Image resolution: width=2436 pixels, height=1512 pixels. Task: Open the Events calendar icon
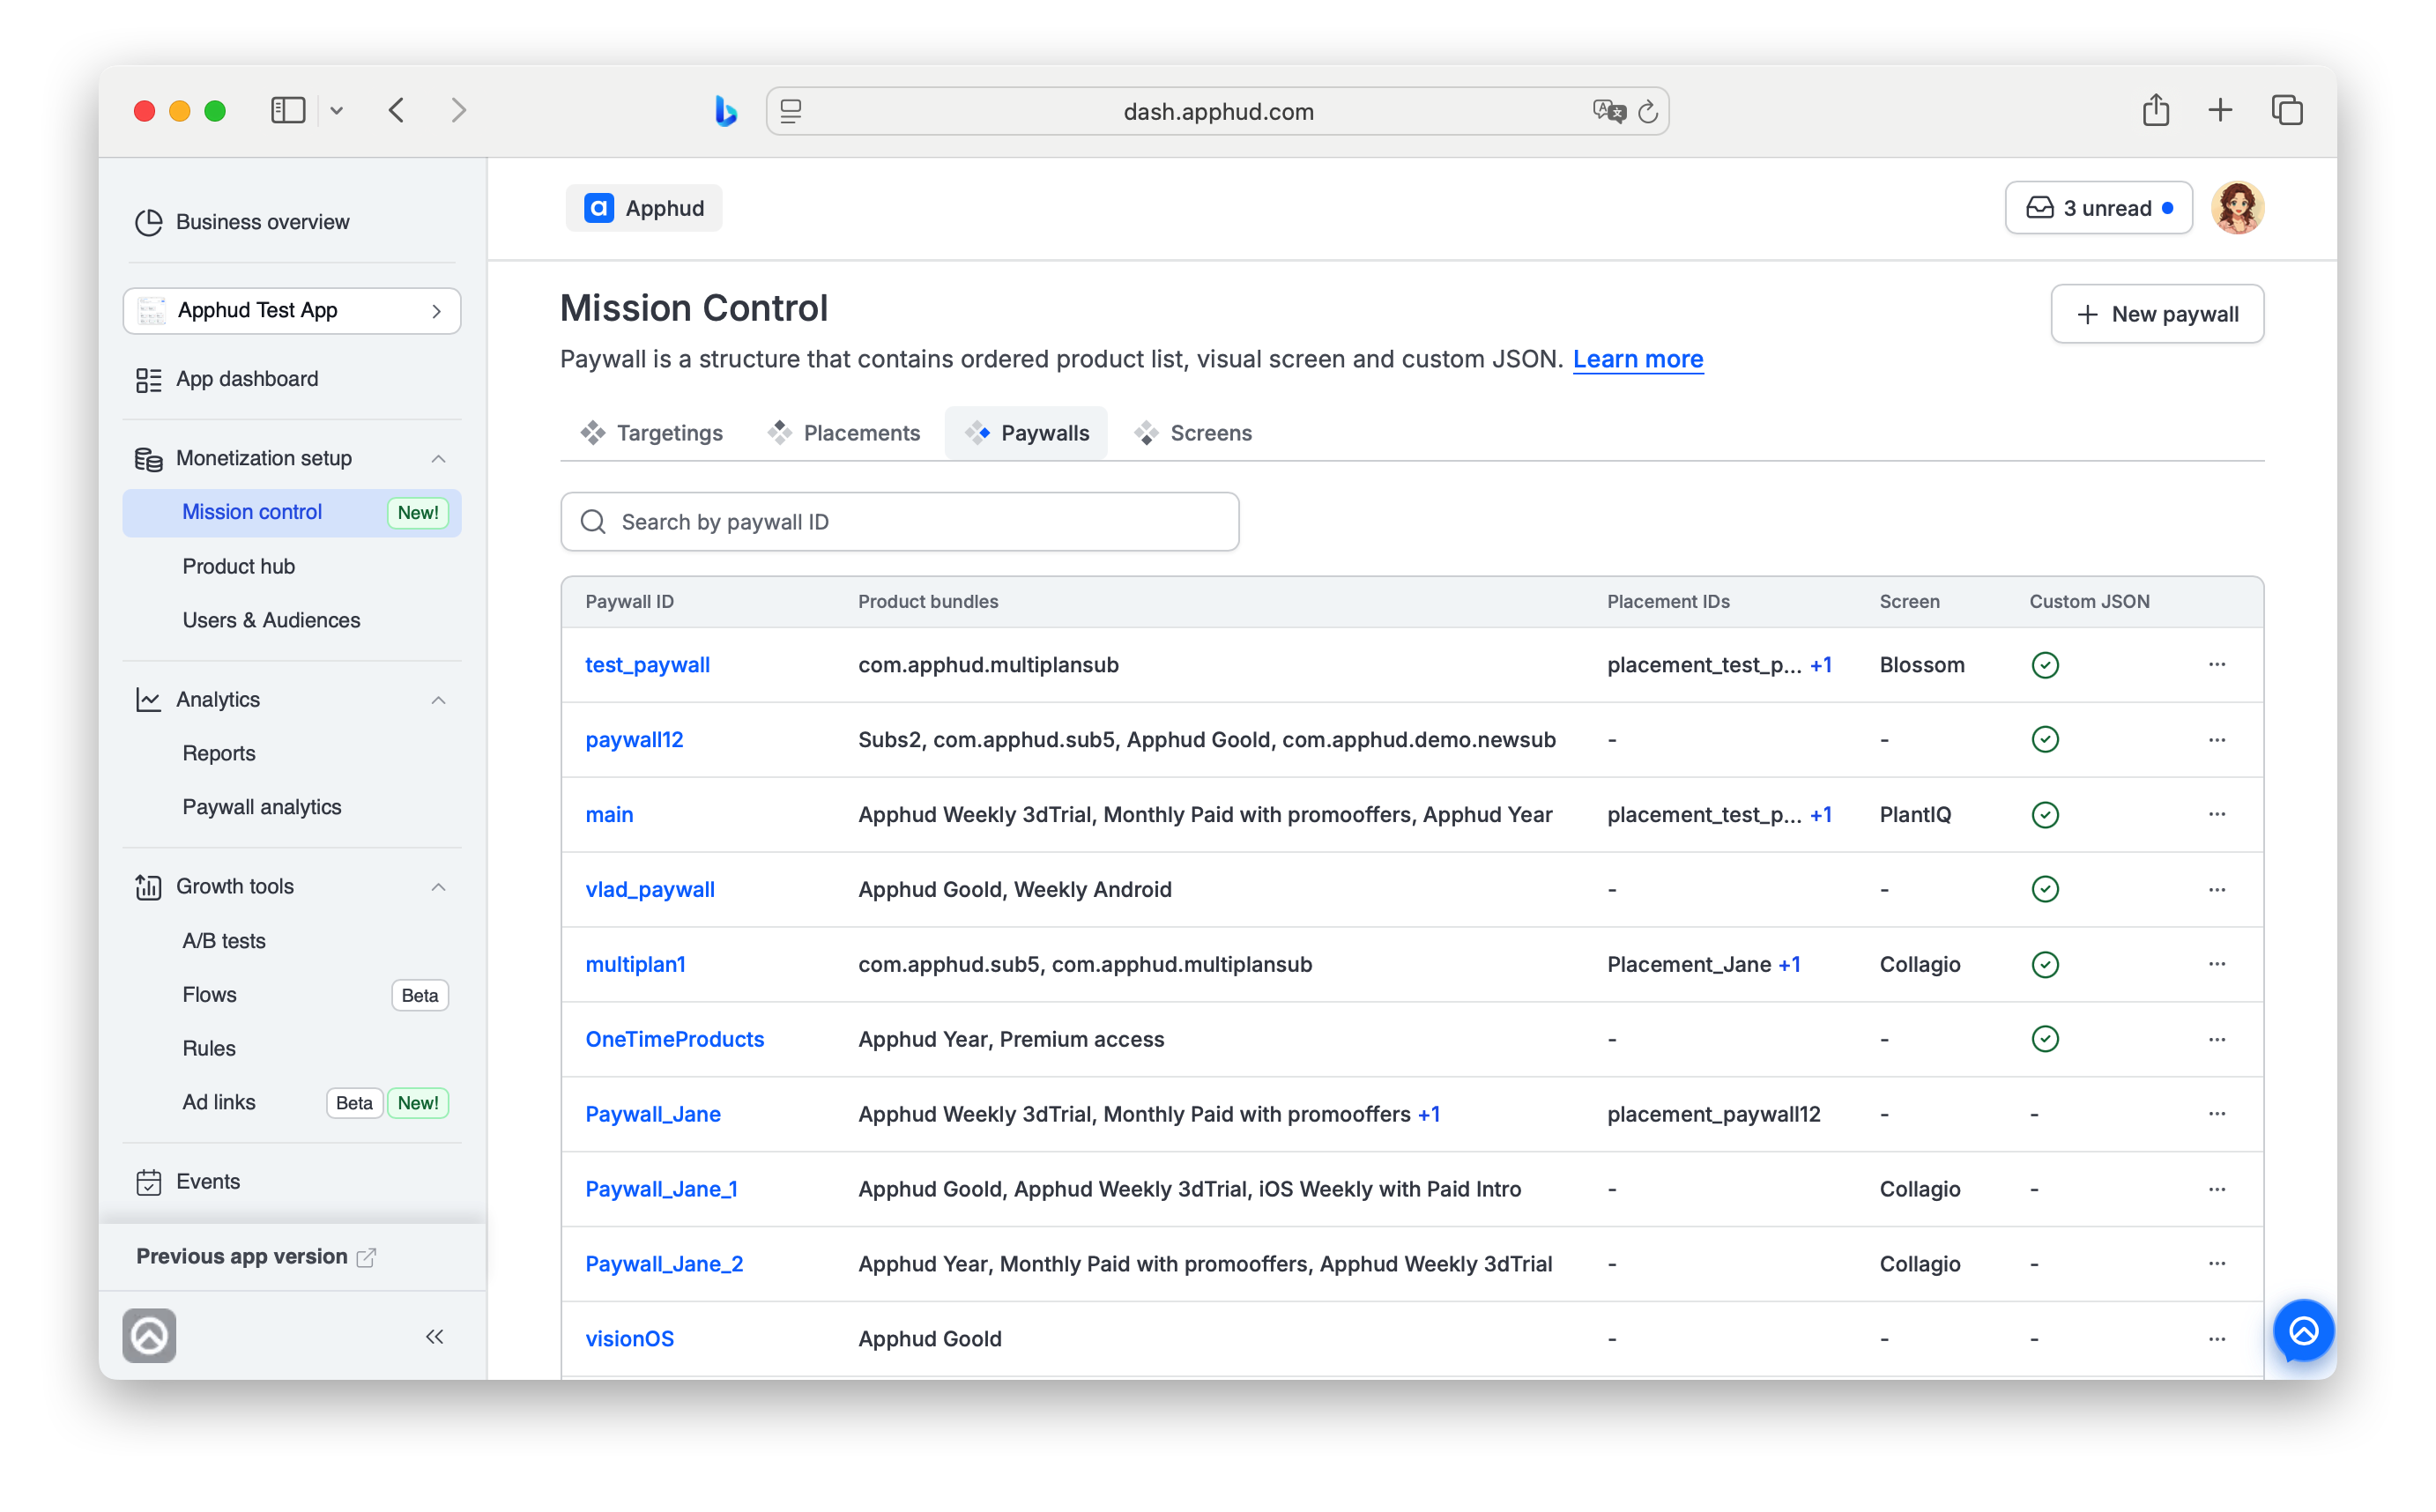148,1183
